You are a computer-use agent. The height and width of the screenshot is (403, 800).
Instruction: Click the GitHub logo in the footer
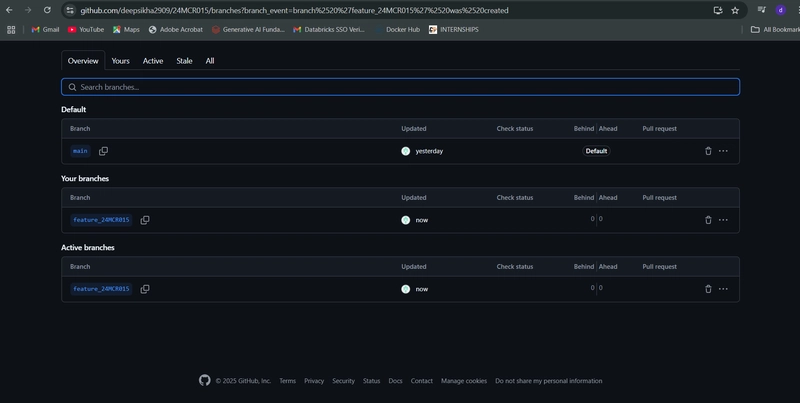tap(205, 381)
